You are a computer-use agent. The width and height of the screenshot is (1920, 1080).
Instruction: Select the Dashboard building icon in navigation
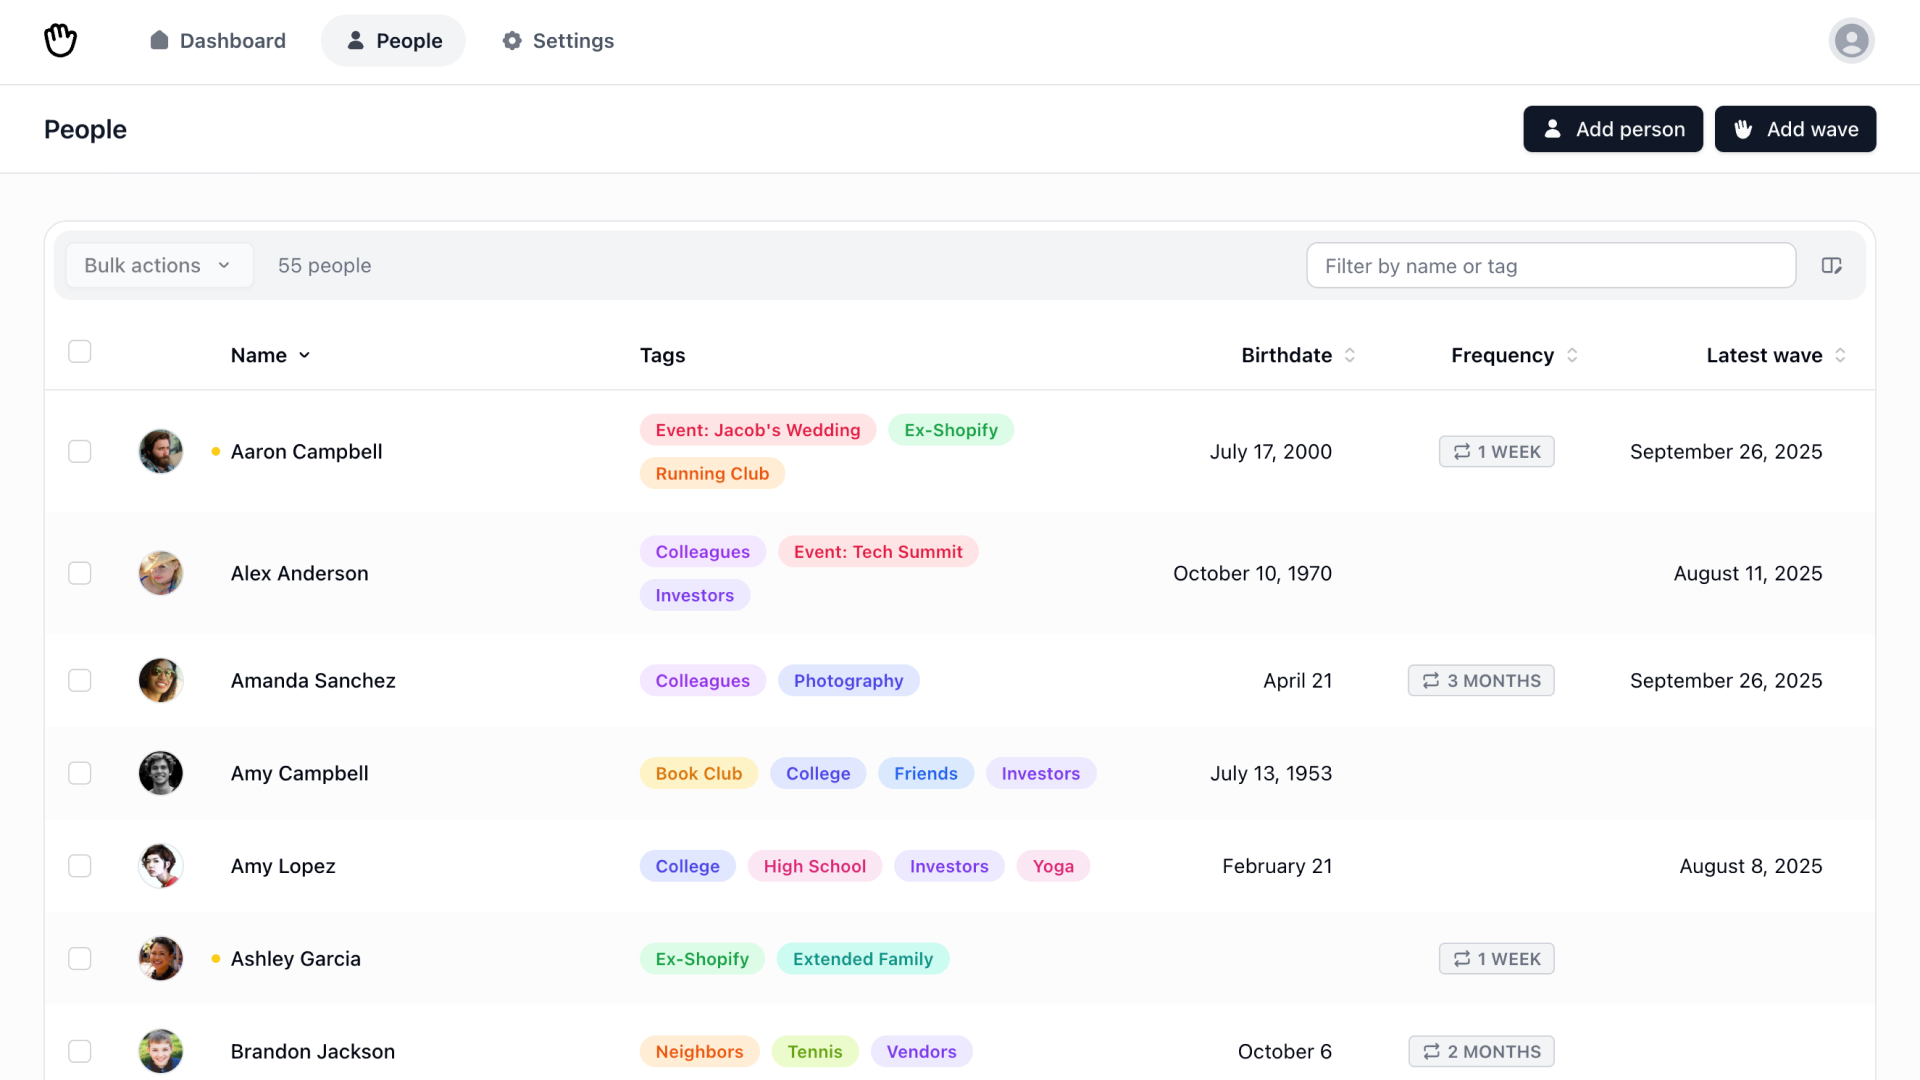[x=160, y=40]
